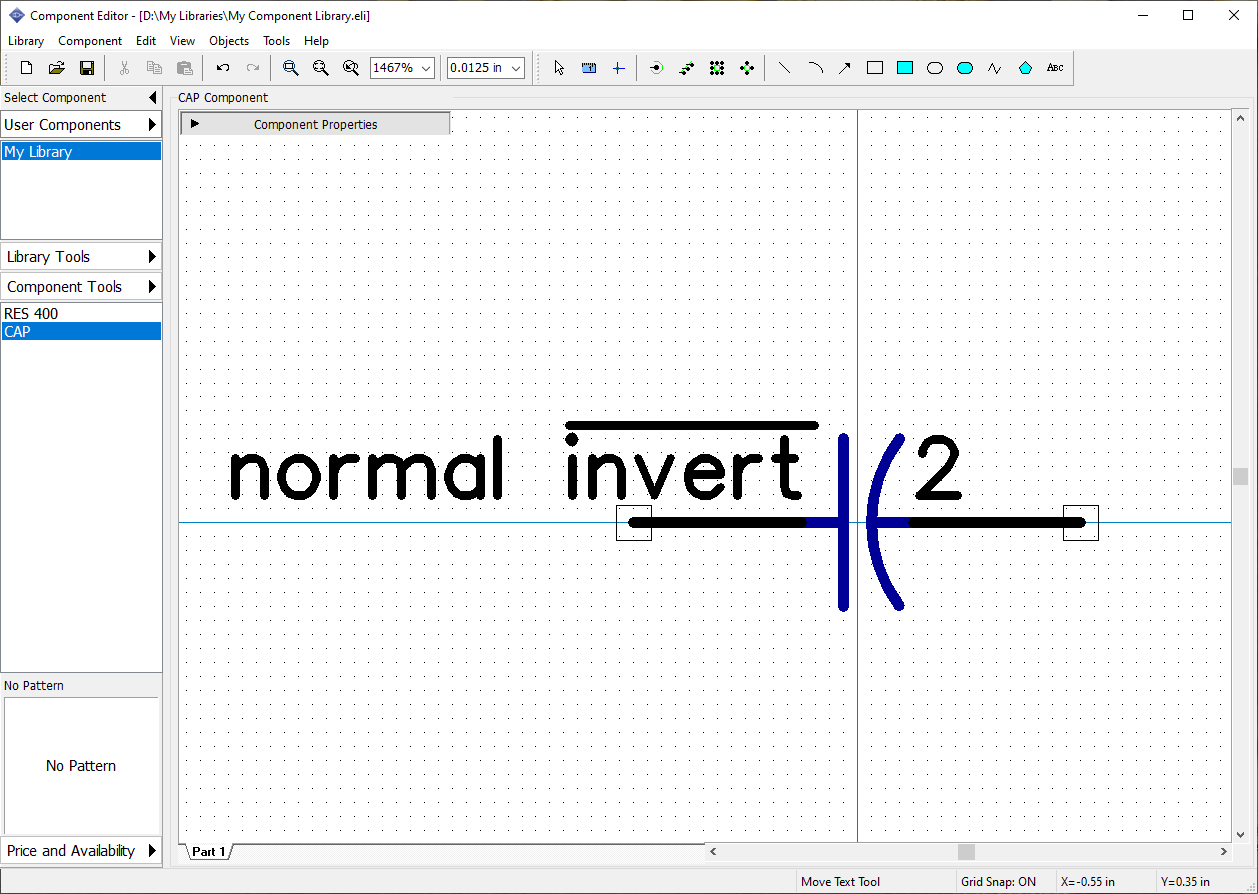Click the vertical scrollbar thumb
Image resolution: width=1258 pixels, height=894 pixels.
1240,476
